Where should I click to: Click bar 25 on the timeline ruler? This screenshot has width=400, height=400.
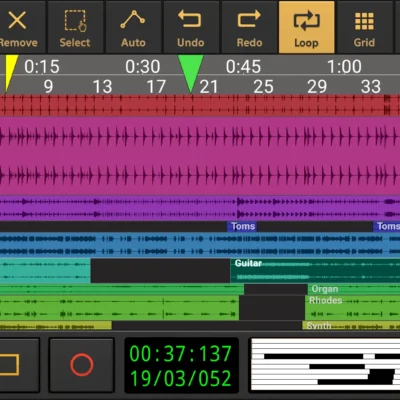click(x=263, y=87)
